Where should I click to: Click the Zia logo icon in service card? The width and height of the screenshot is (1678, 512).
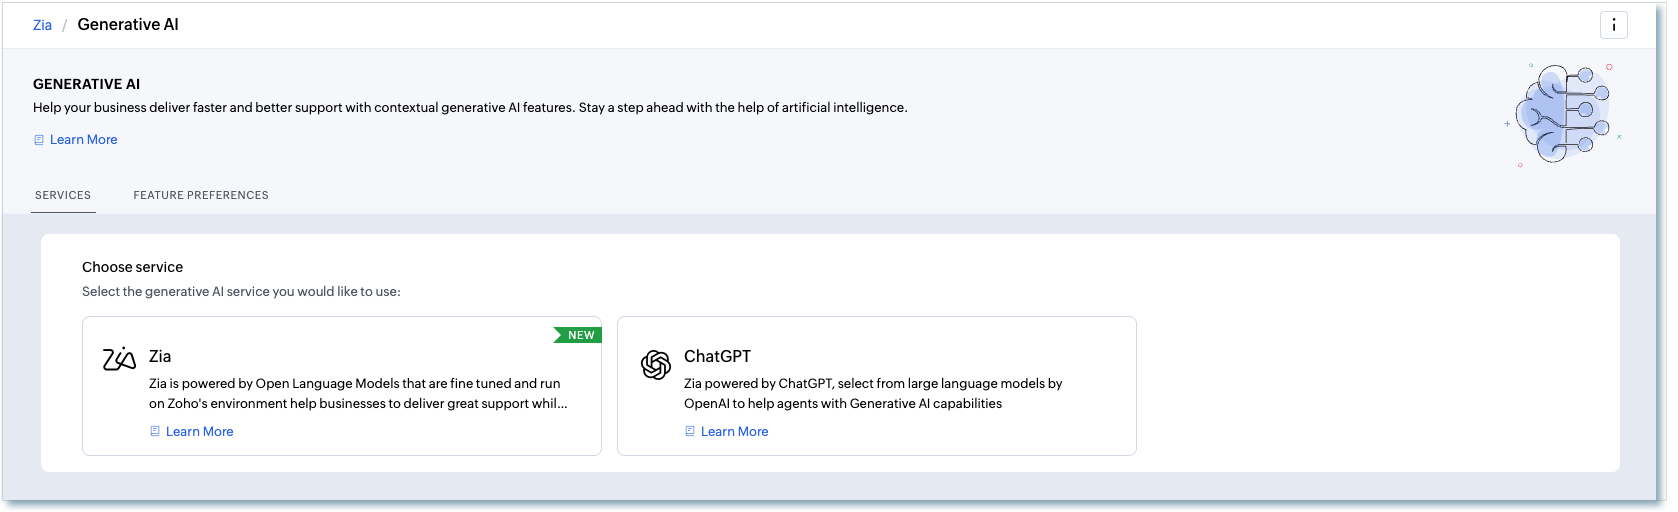[119, 359]
